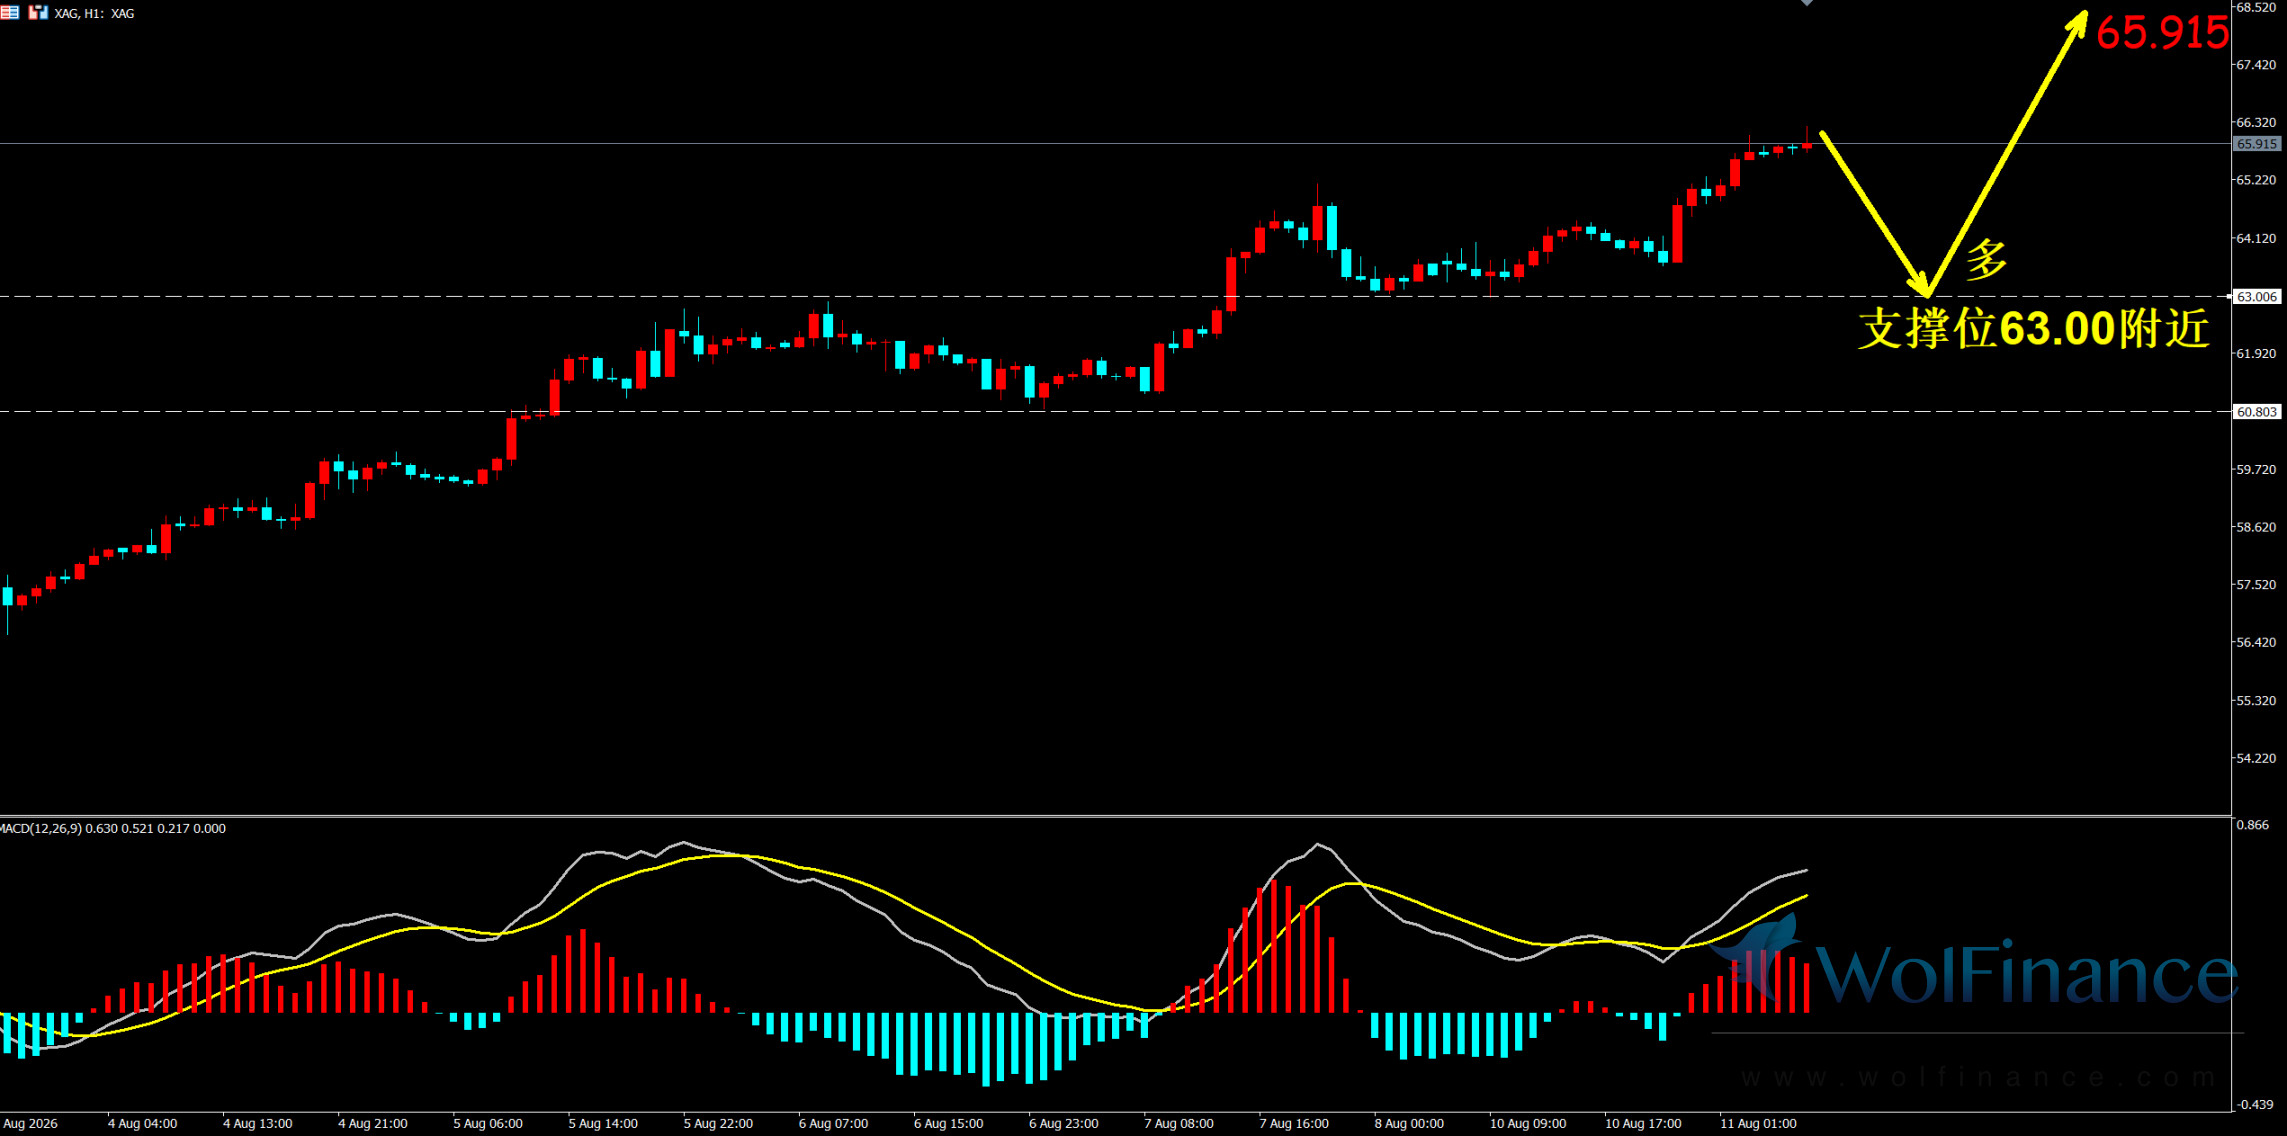Click the 65.915 current price tag on the axis
The image size is (2287, 1136).
tap(2257, 144)
